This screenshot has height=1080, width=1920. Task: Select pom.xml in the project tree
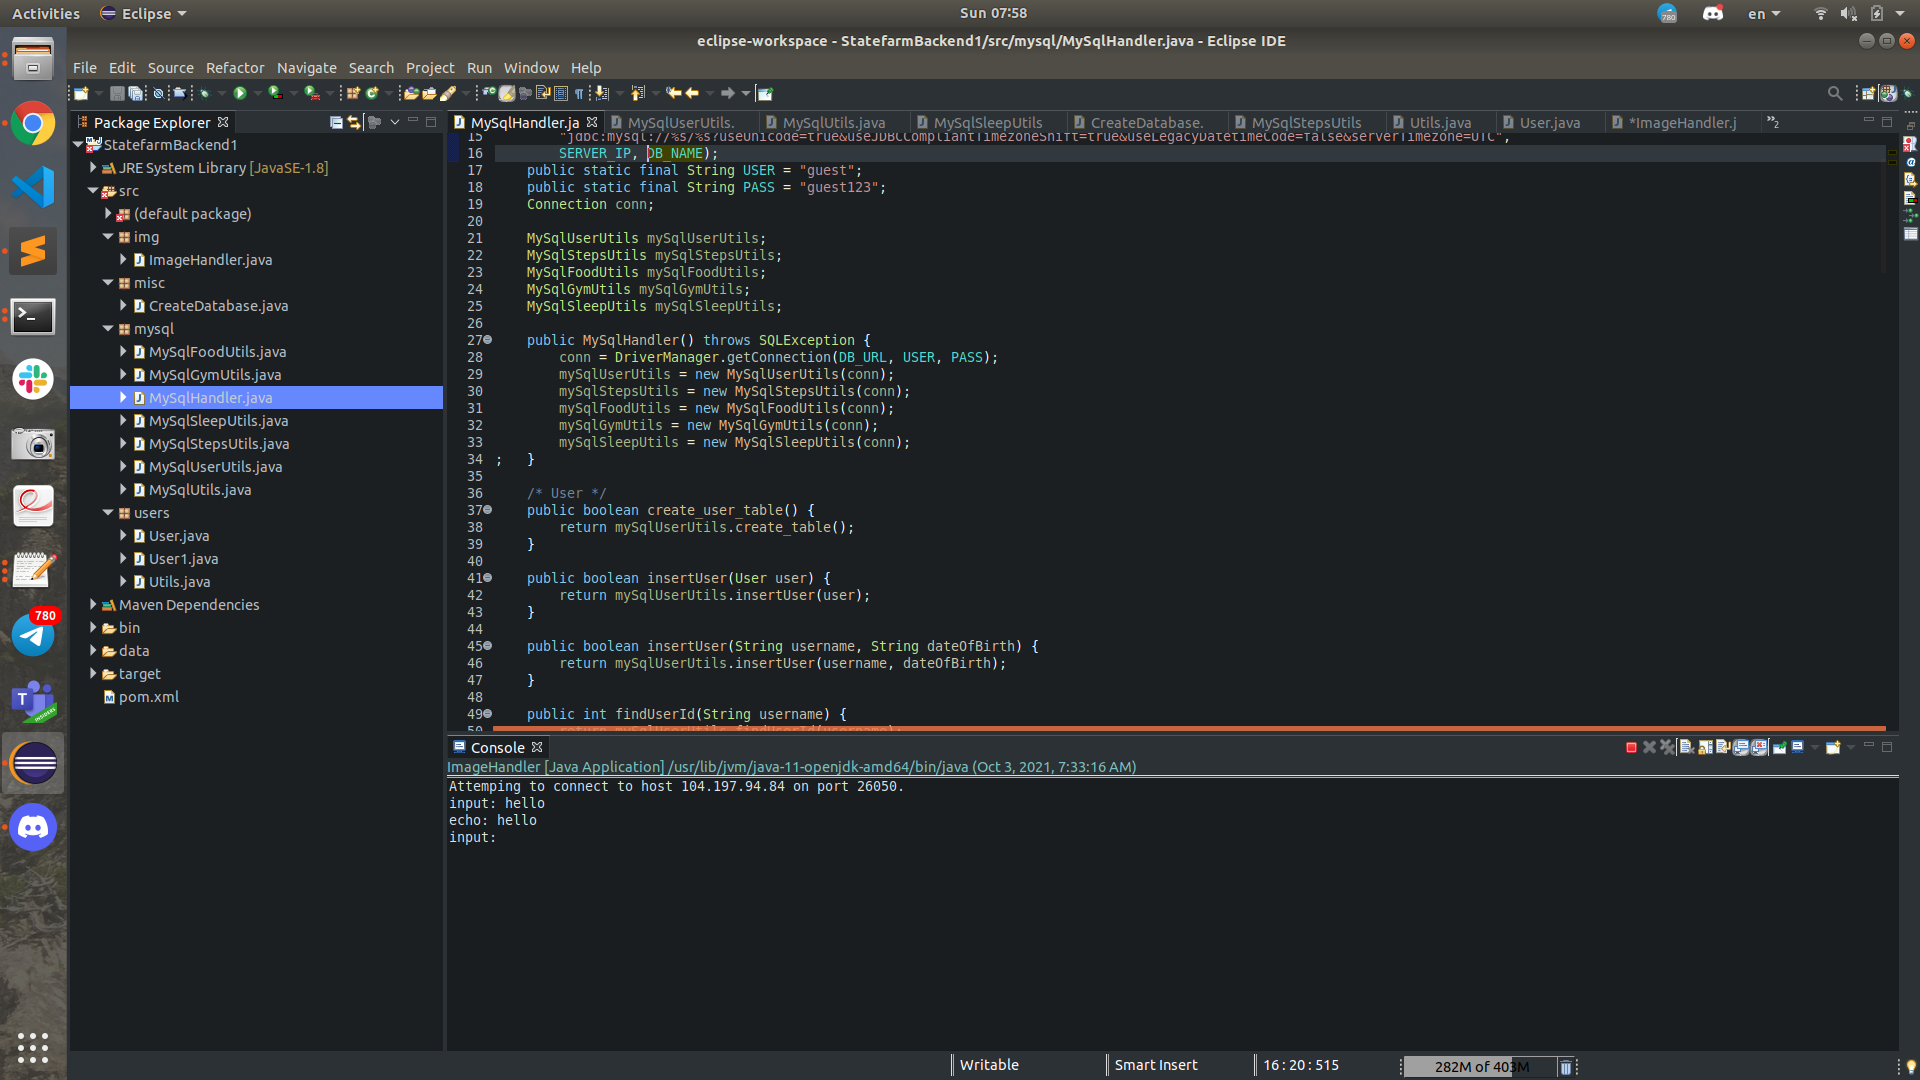click(x=148, y=697)
